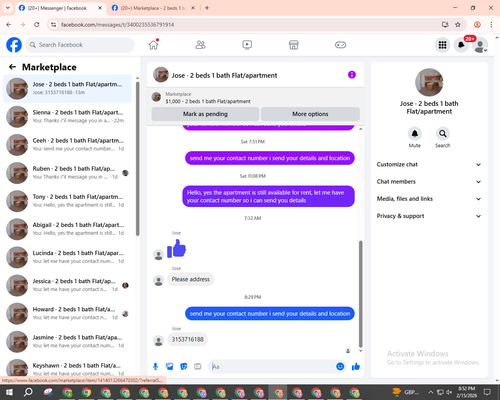Open Ruben conversation
This screenshot has height=400, width=500.
[67, 173]
